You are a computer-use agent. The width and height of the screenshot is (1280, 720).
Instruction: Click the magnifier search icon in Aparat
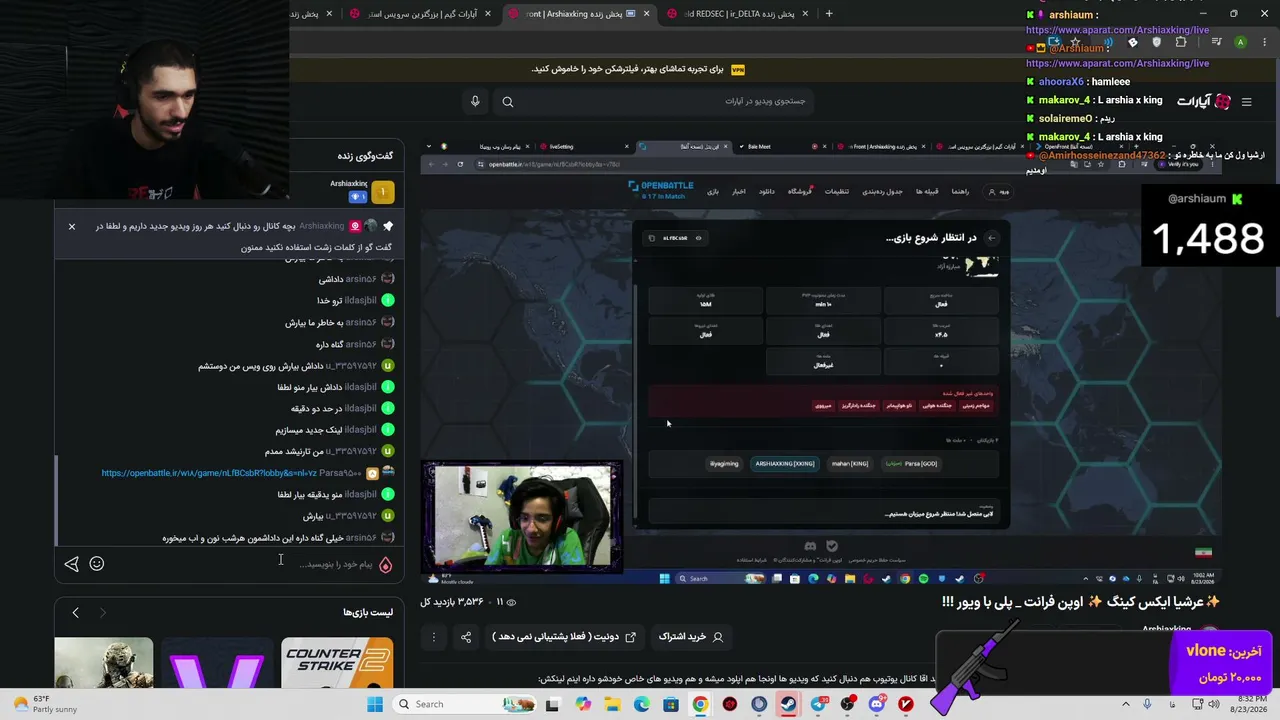508,101
